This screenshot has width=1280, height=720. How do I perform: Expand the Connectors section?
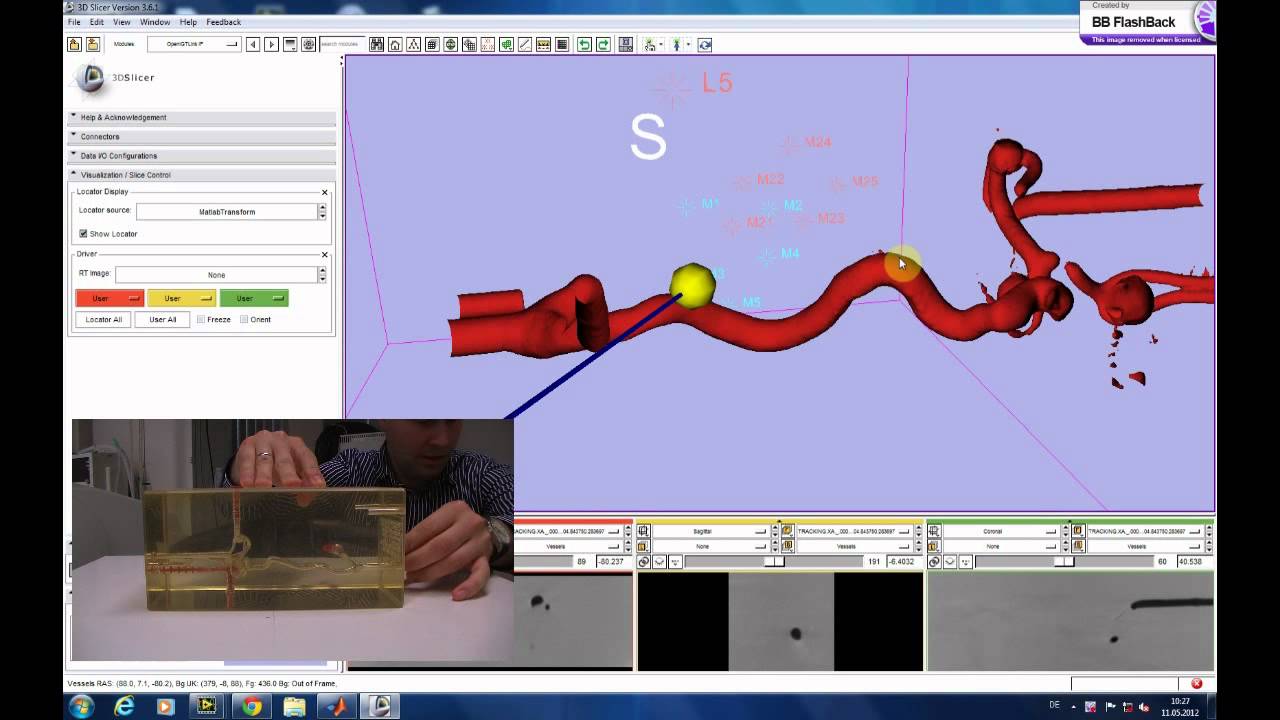201,136
